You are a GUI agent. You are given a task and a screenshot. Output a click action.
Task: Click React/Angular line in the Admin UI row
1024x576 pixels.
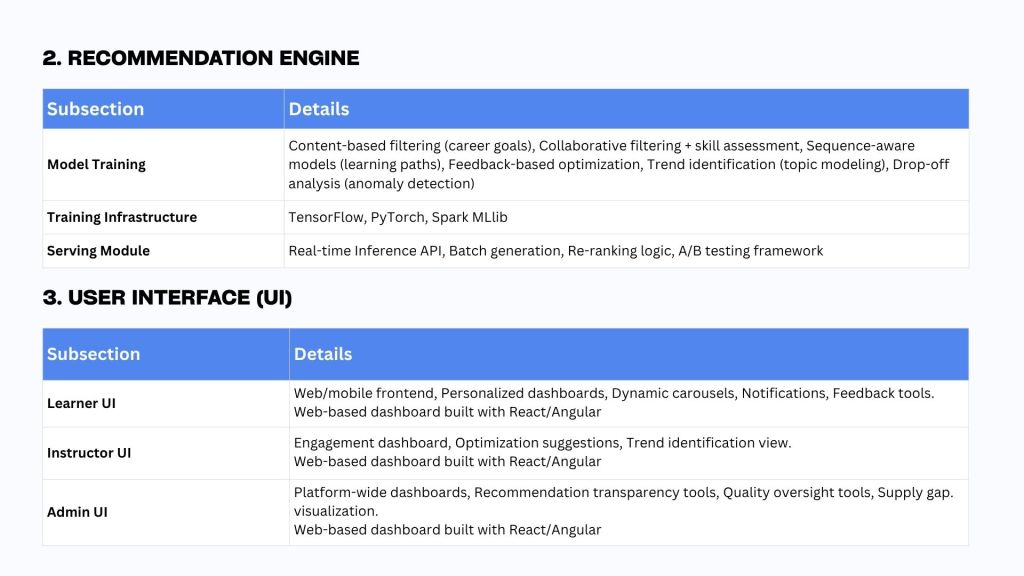(447, 530)
